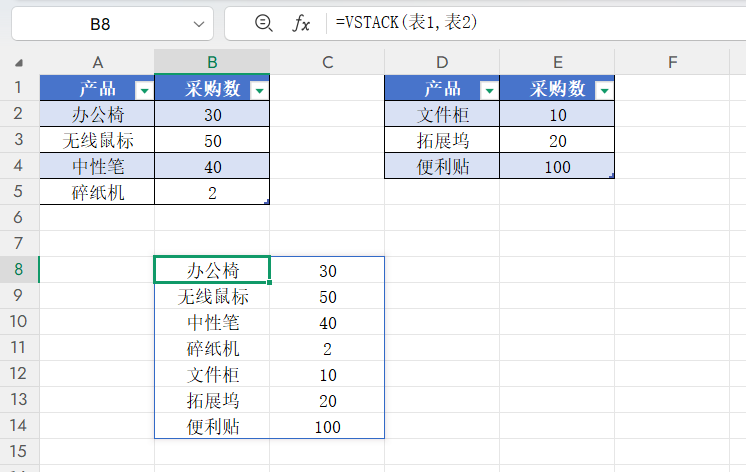Click cell D3 containing 拓展坞
Viewport: 746px width, 472px height.
[442, 140]
